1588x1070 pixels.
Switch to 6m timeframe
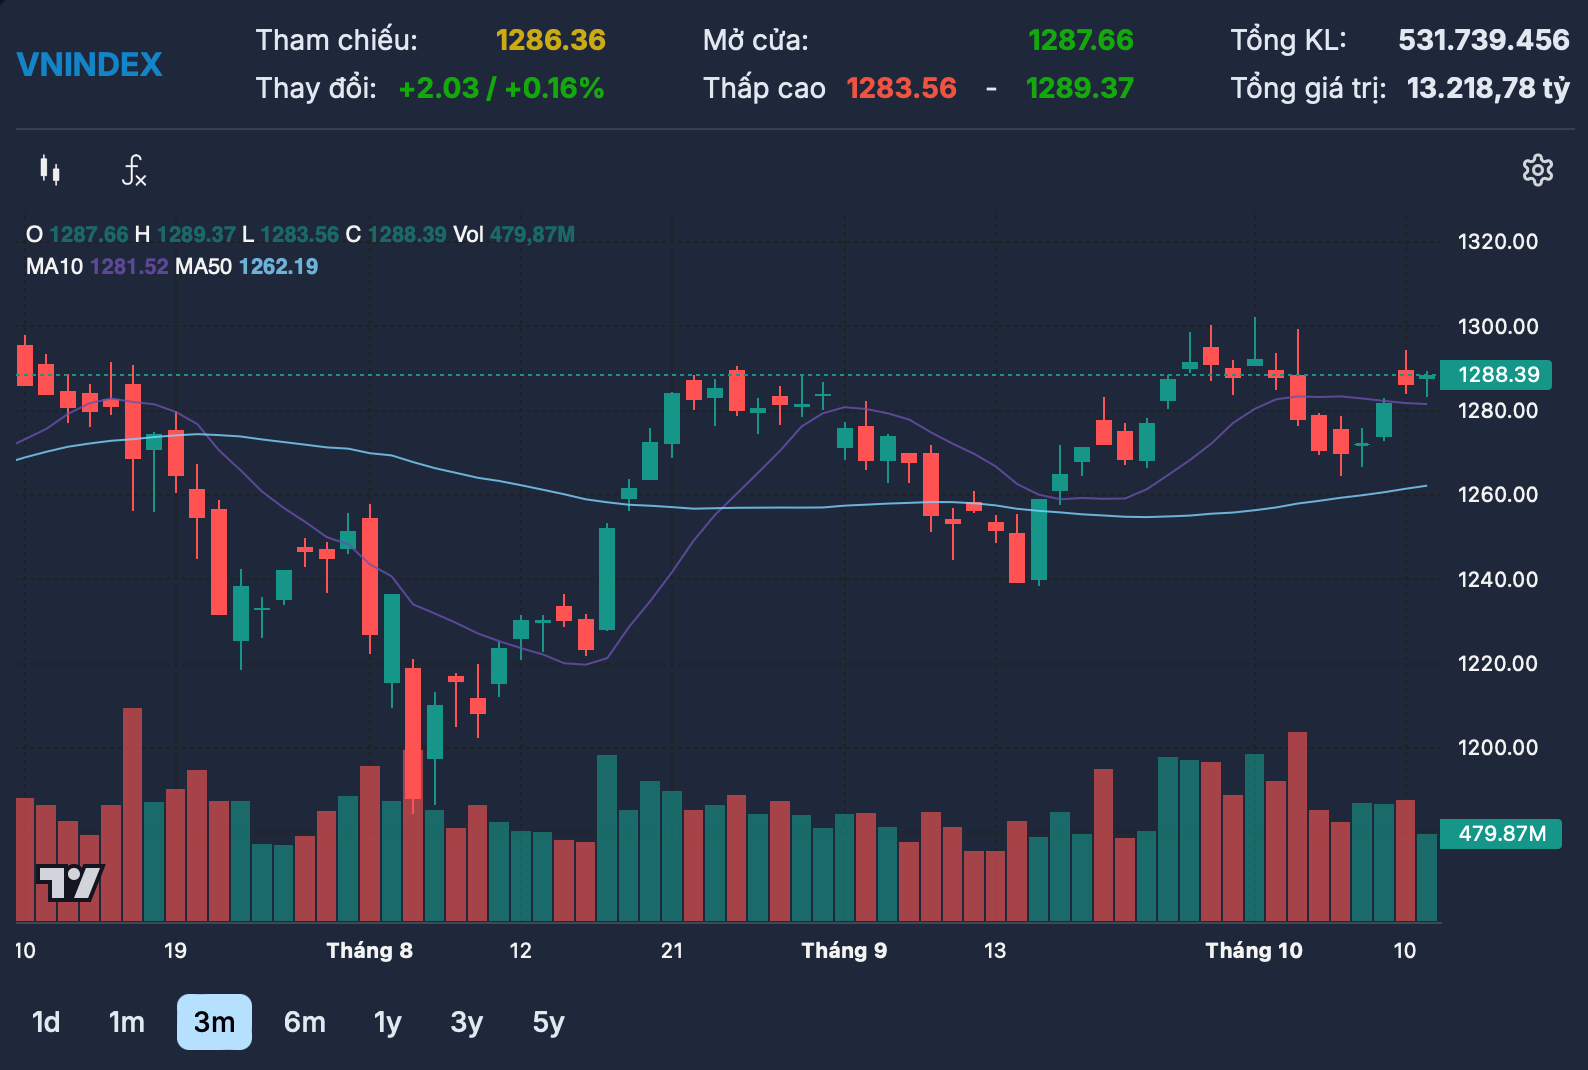tap(305, 1022)
